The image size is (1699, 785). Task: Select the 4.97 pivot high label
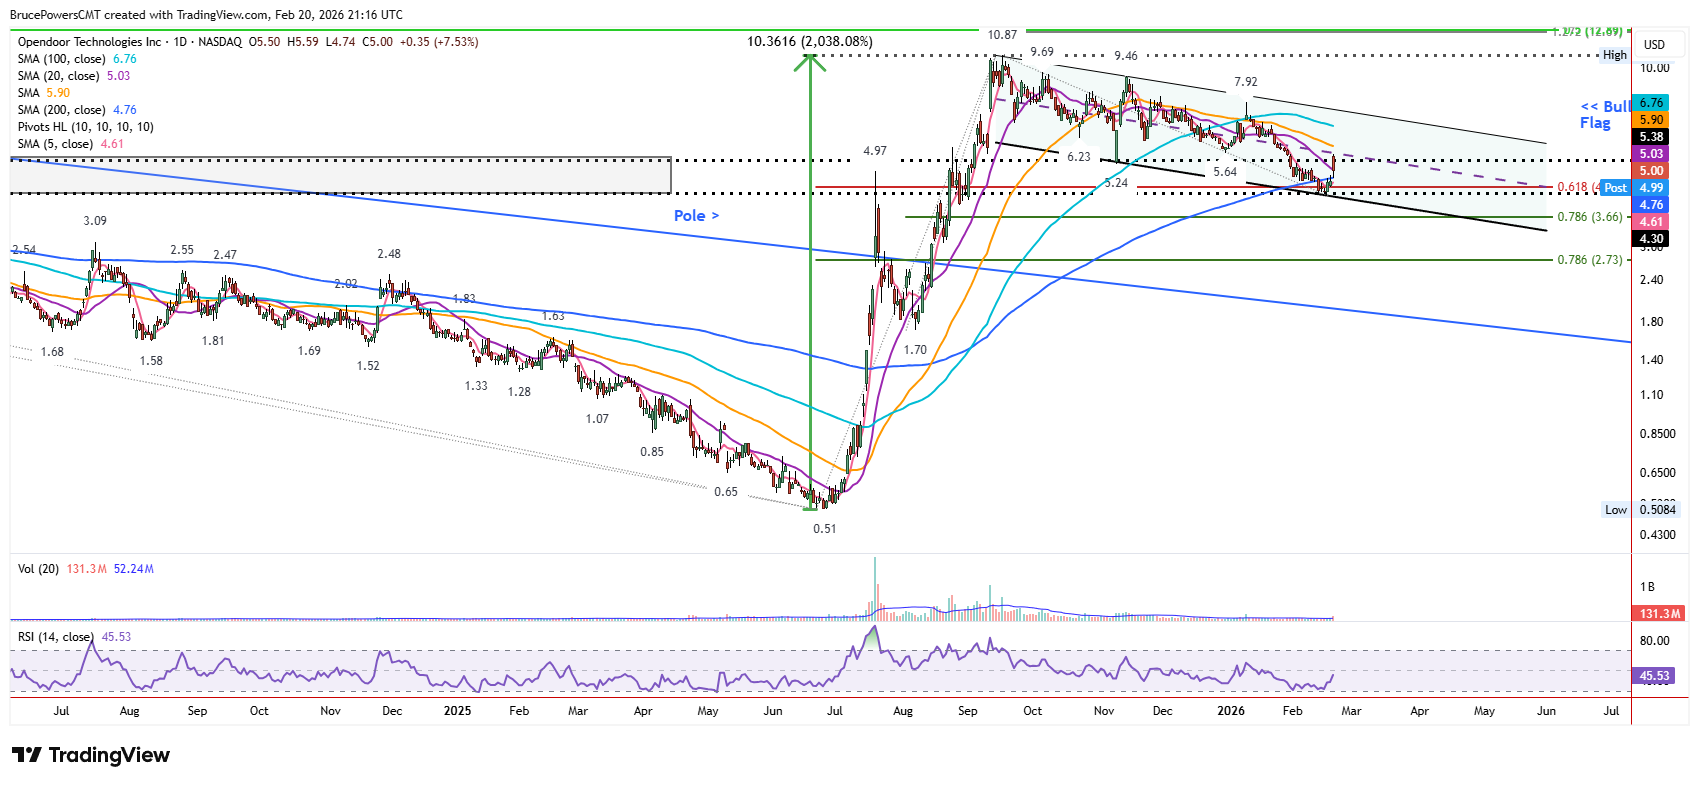point(875,151)
